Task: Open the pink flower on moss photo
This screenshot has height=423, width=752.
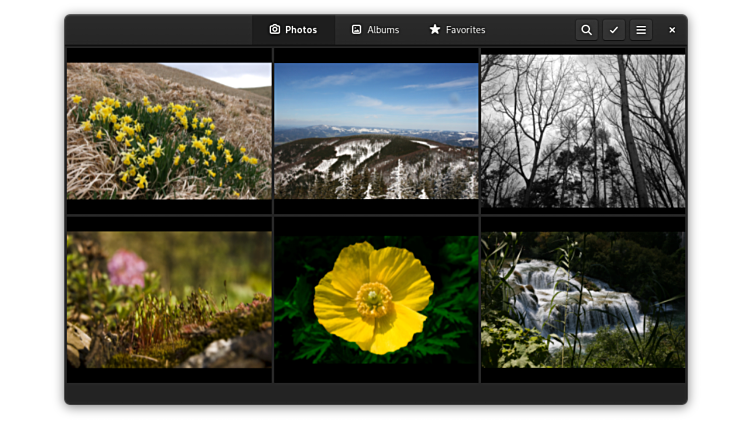Action: [x=169, y=300]
